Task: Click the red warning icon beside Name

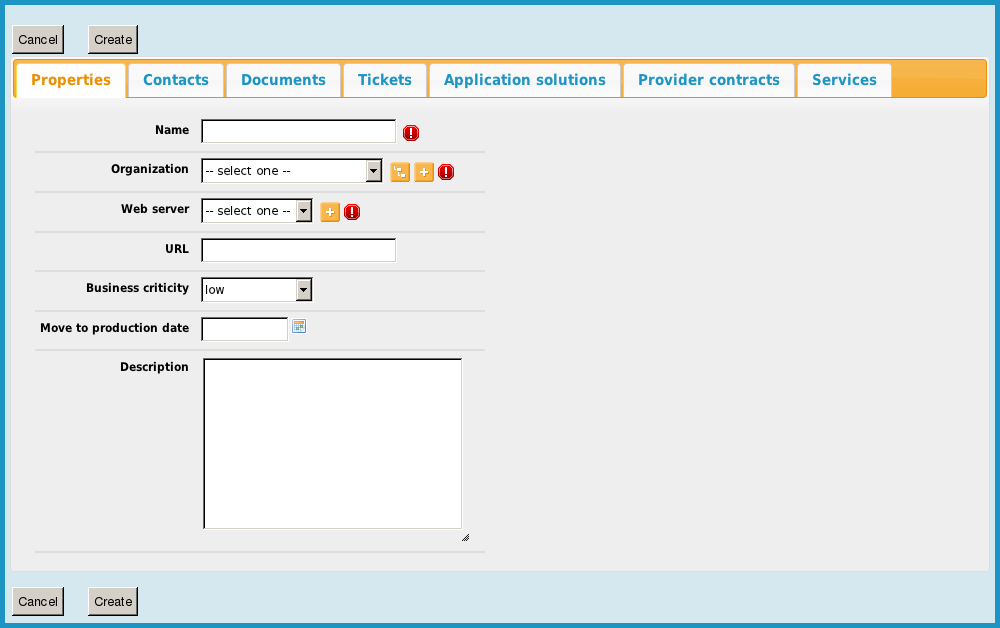Action: pos(411,133)
